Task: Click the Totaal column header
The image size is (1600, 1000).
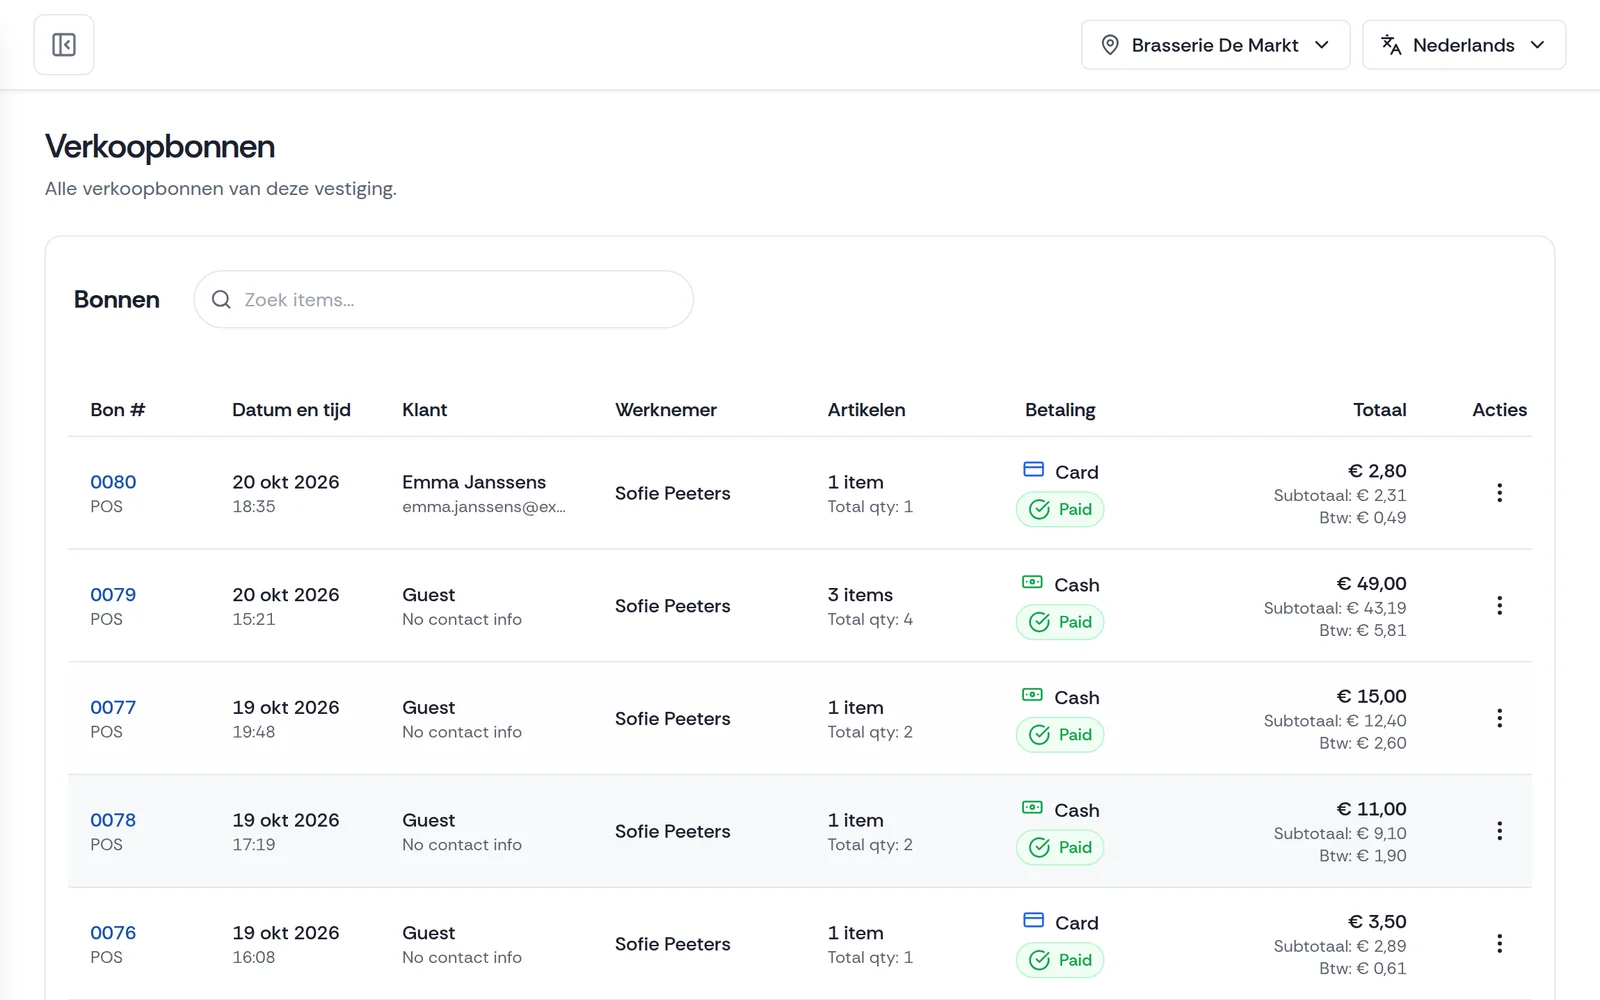Action: (1379, 410)
